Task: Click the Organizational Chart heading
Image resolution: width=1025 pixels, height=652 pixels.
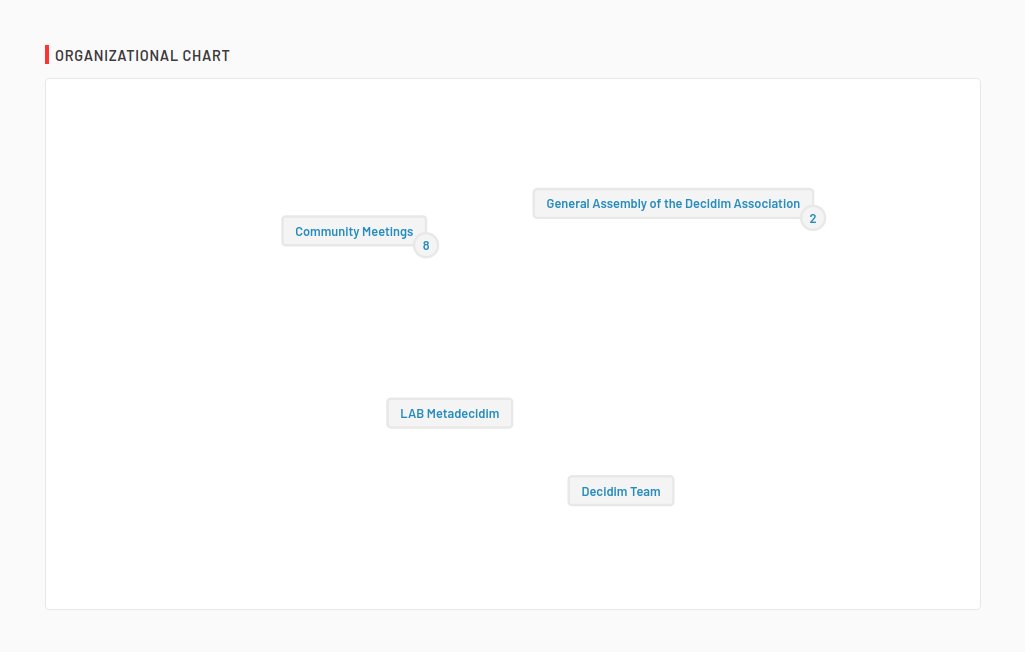Action: [x=142, y=56]
